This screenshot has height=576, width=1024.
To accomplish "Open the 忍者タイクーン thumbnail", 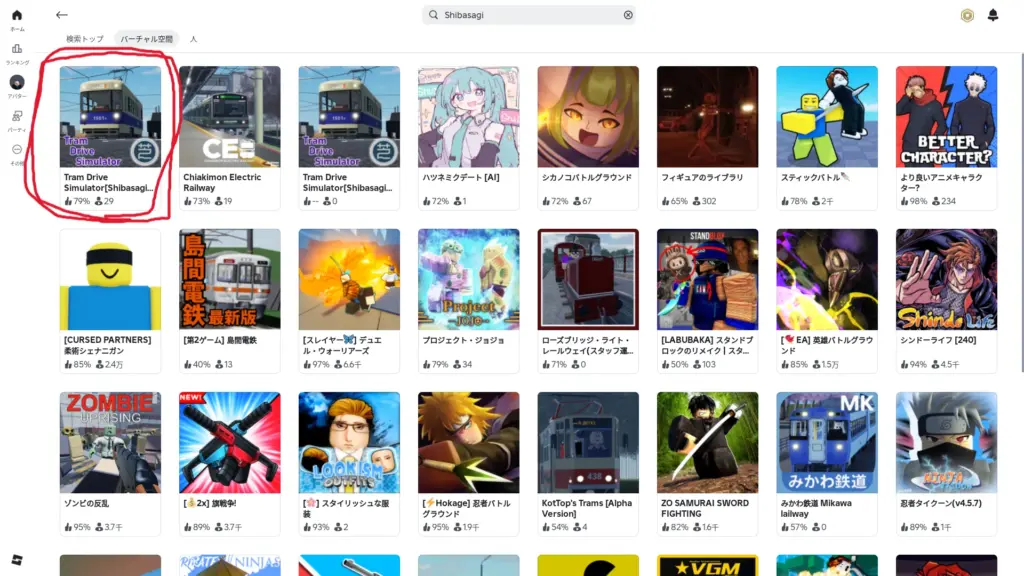I will (x=947, y=443).
